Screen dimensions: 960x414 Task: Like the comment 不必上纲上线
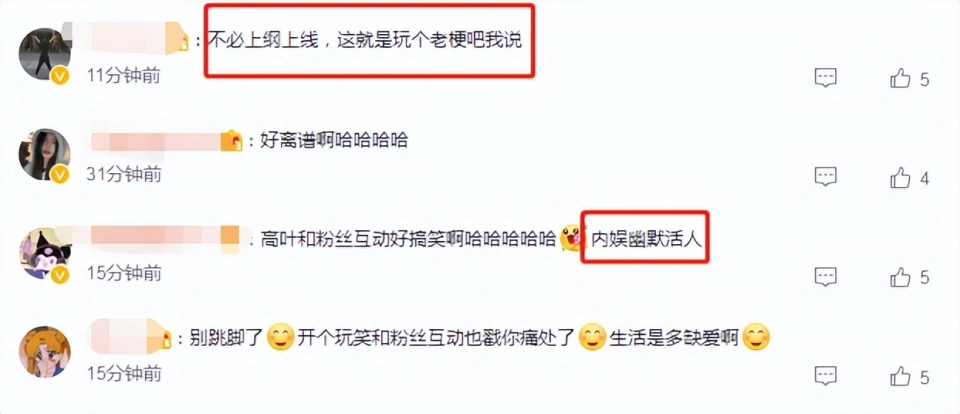(x=900, y=78)
